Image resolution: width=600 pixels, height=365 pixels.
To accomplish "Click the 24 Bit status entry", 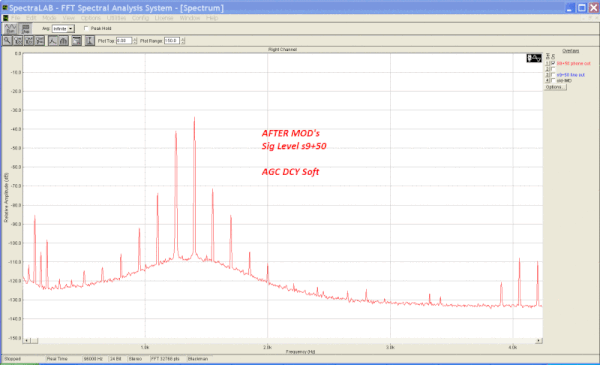I will (116, 359).
